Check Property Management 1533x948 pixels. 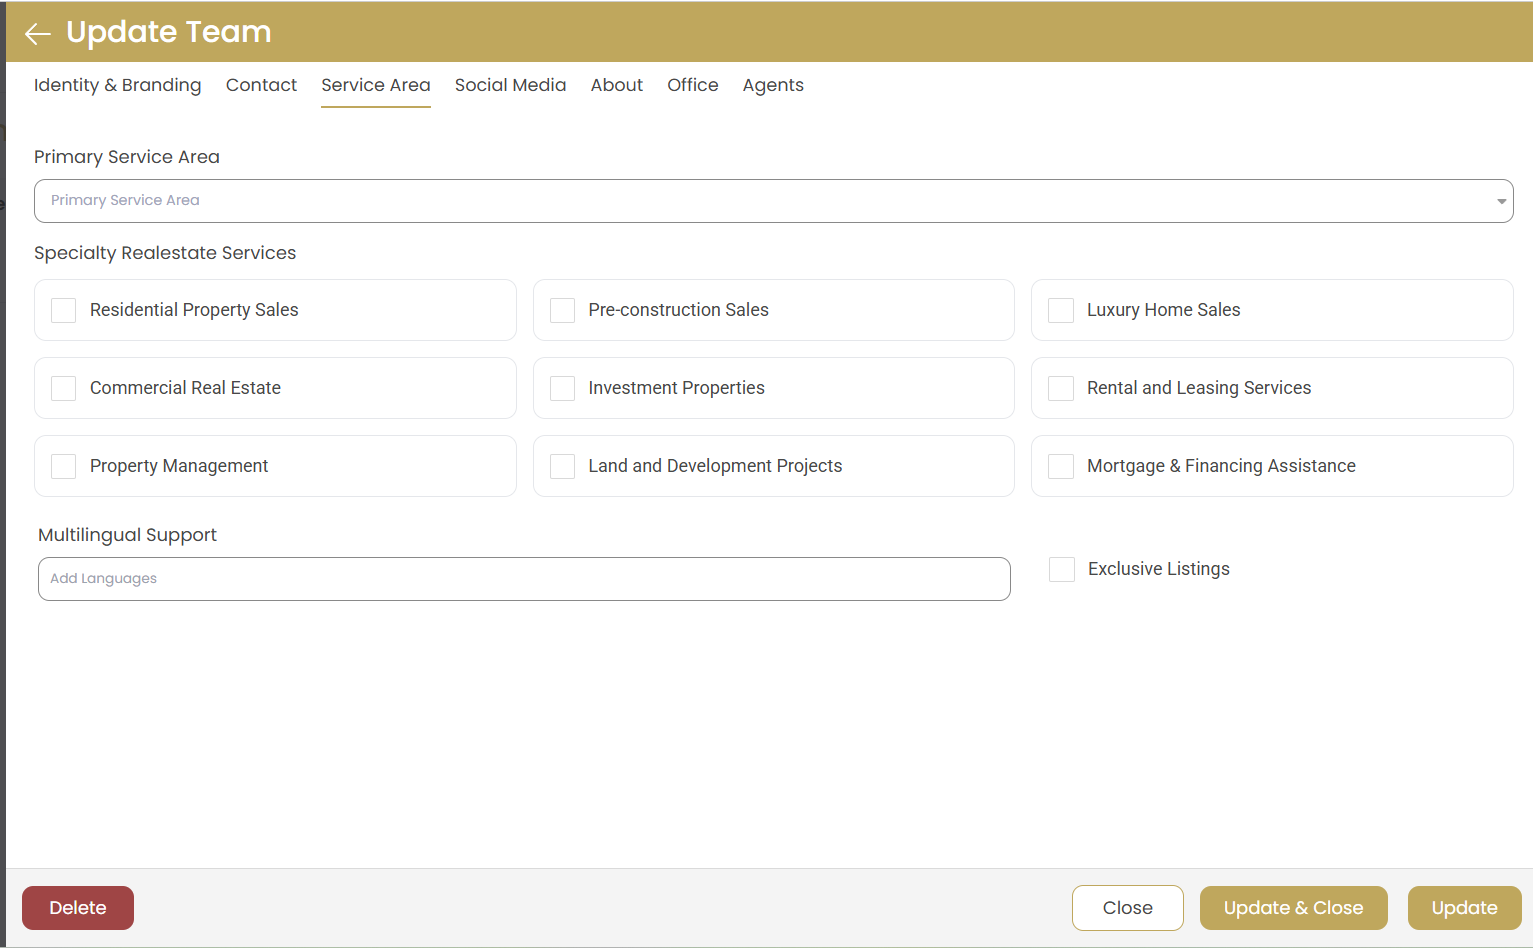click(63, 466)
